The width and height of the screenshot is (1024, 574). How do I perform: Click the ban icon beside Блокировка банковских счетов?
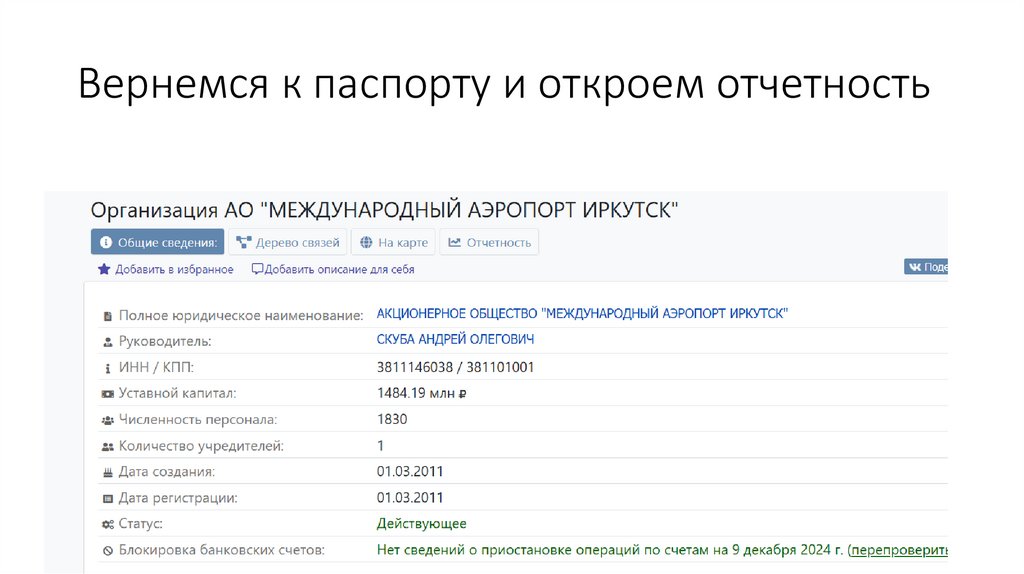click(x=108, y=551)
